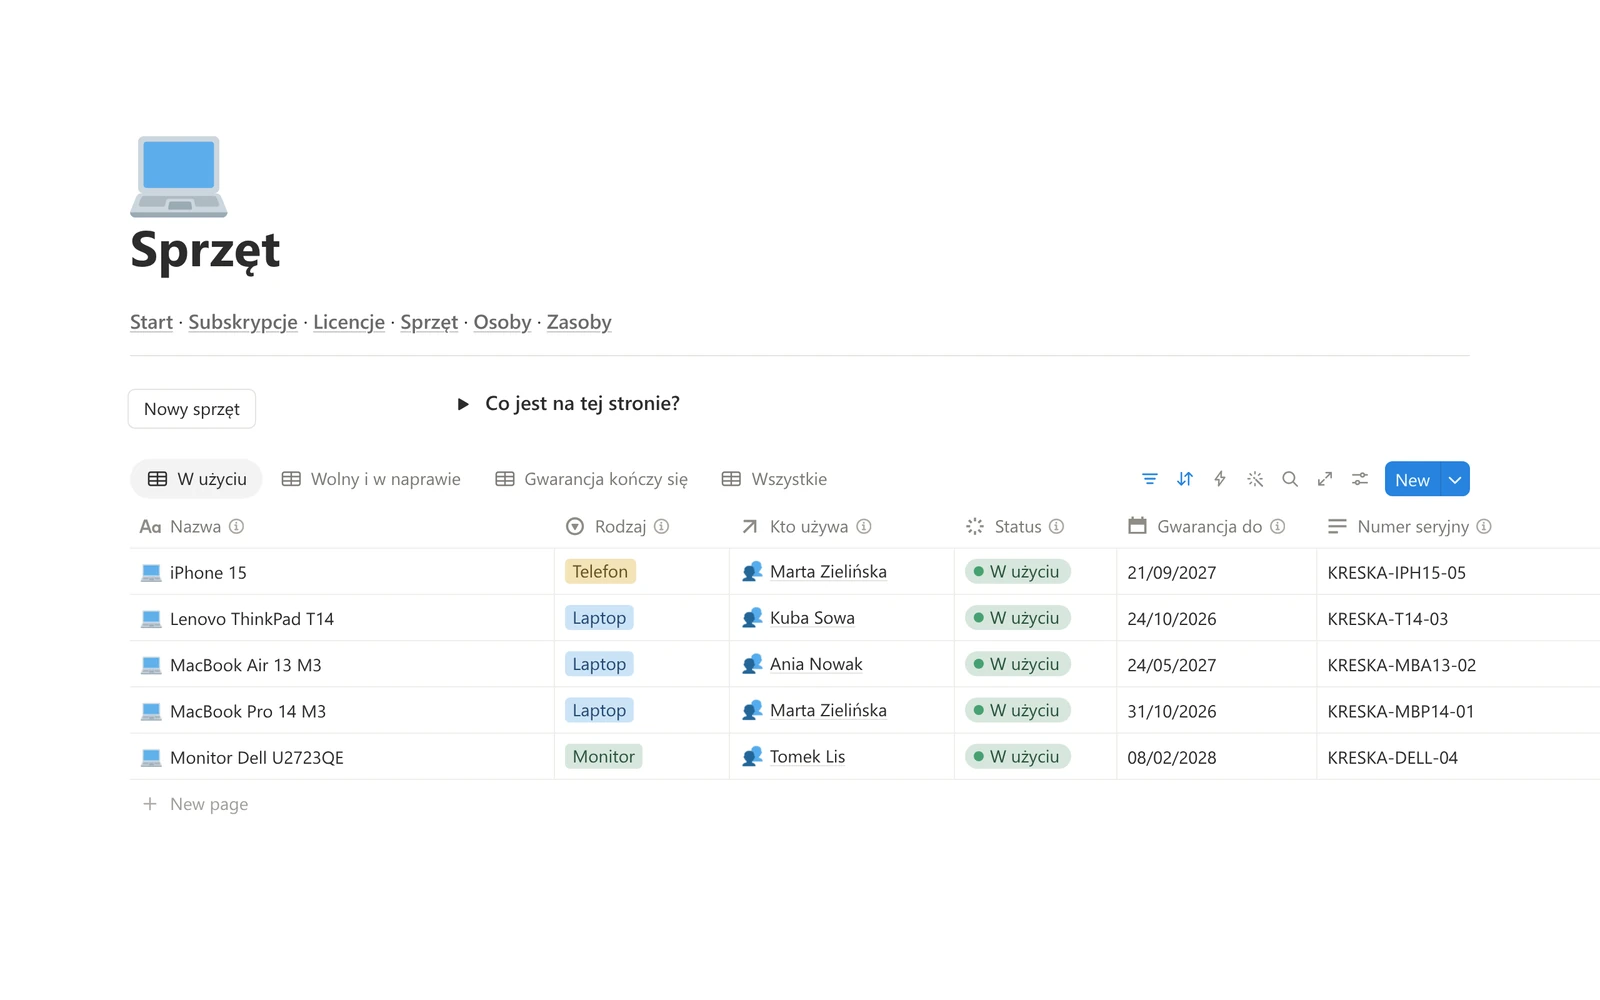Click the laptop icon of iPhone 15 row
The height and width of the screenshot is (1000, 1600).
151,572
